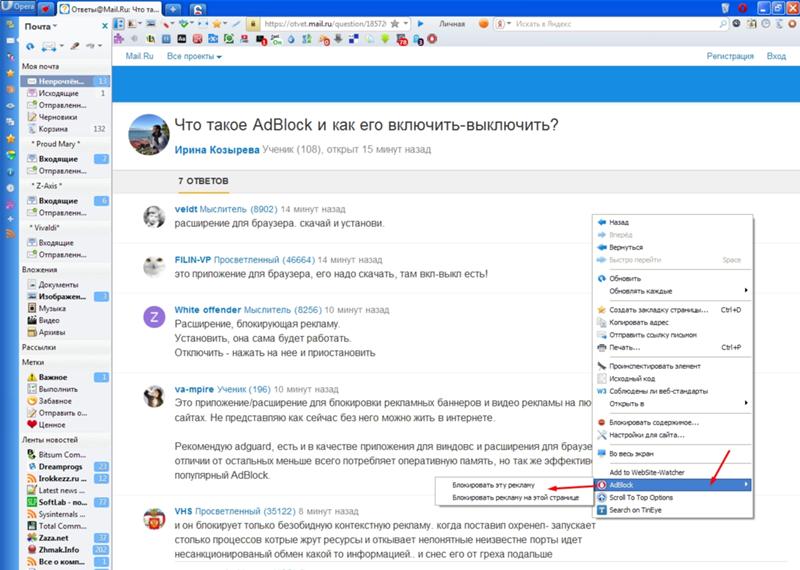Click the yellow star bookmarks toolbar icon
The height and width of the screenshot is (570, 800).
(x=217, y=24)
